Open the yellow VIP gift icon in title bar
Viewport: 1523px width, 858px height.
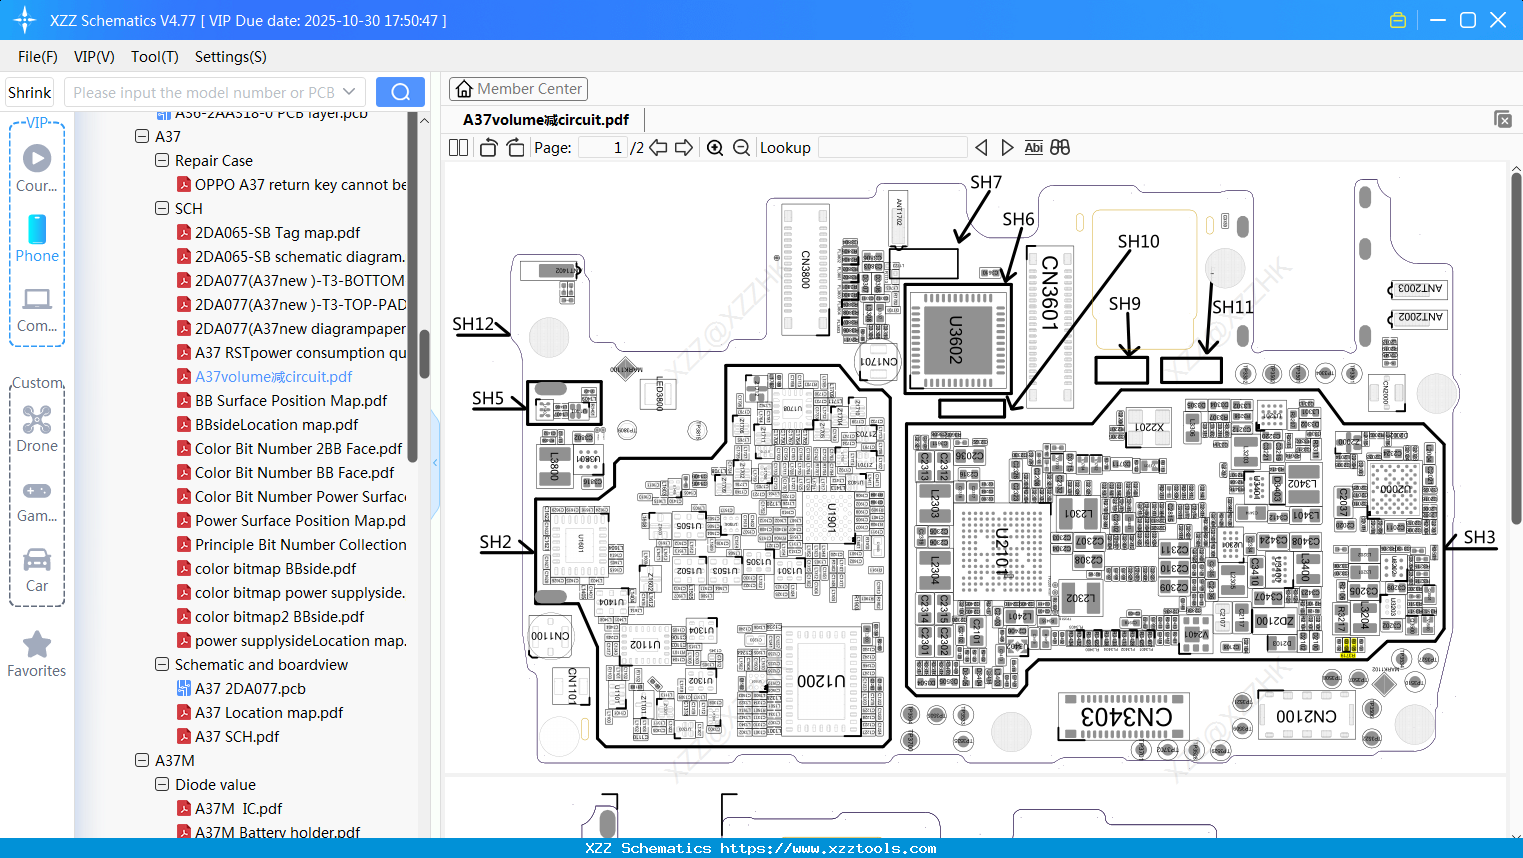[1398, 20]
